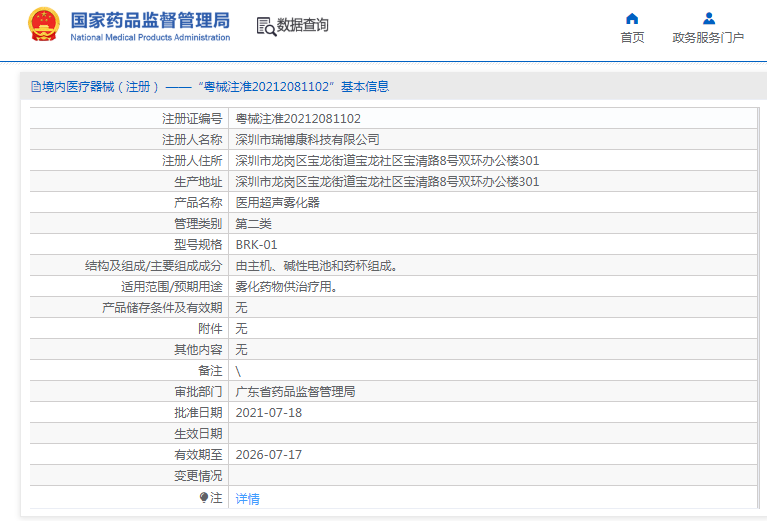
Task: Select value 粤械注准20212081102 in table
Action: tap(298, 119)
